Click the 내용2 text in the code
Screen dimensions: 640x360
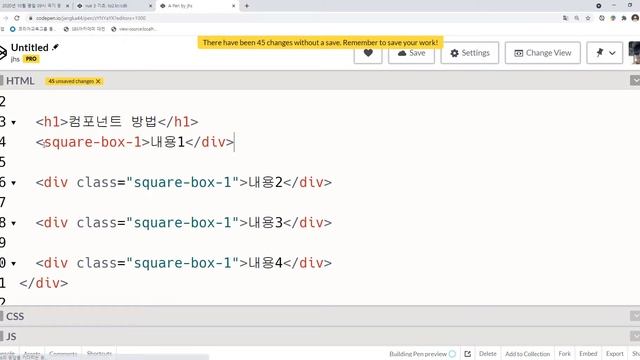point(265,182)
